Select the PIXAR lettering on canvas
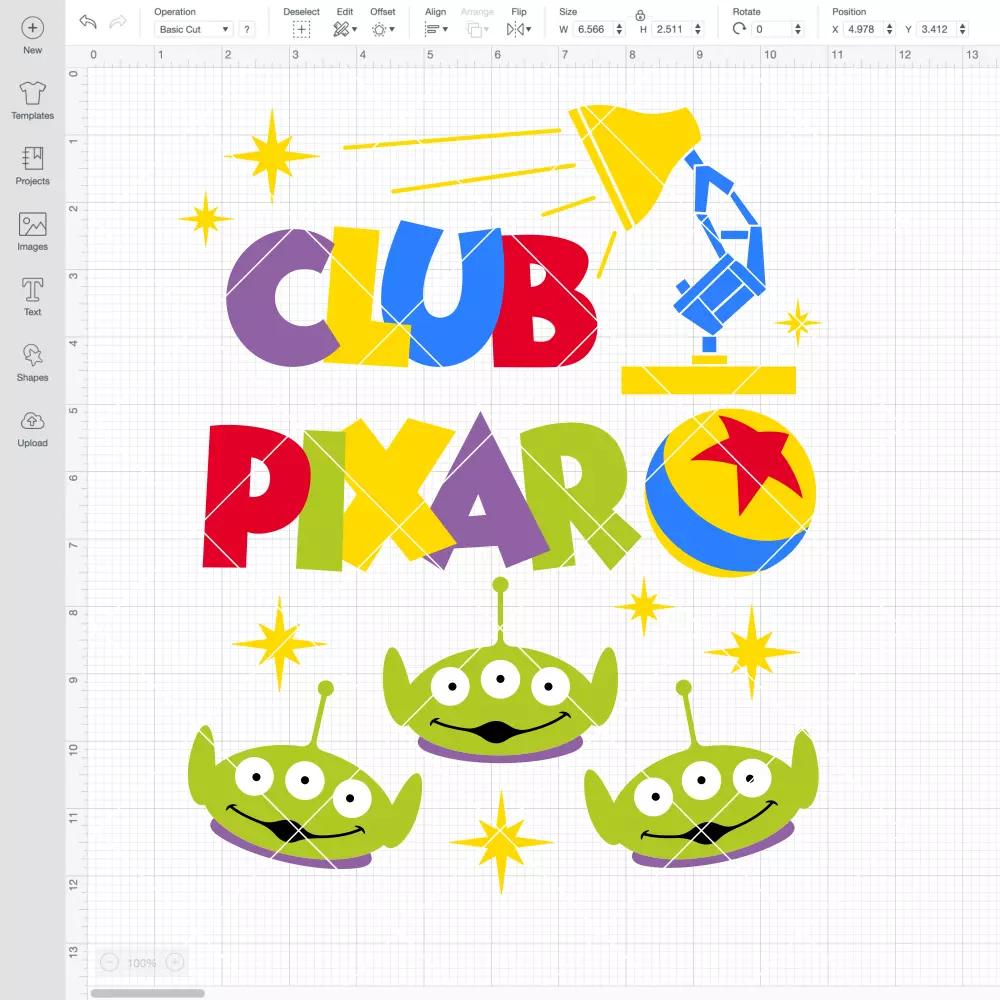The image size is (1000, 1000). [421, 492]
